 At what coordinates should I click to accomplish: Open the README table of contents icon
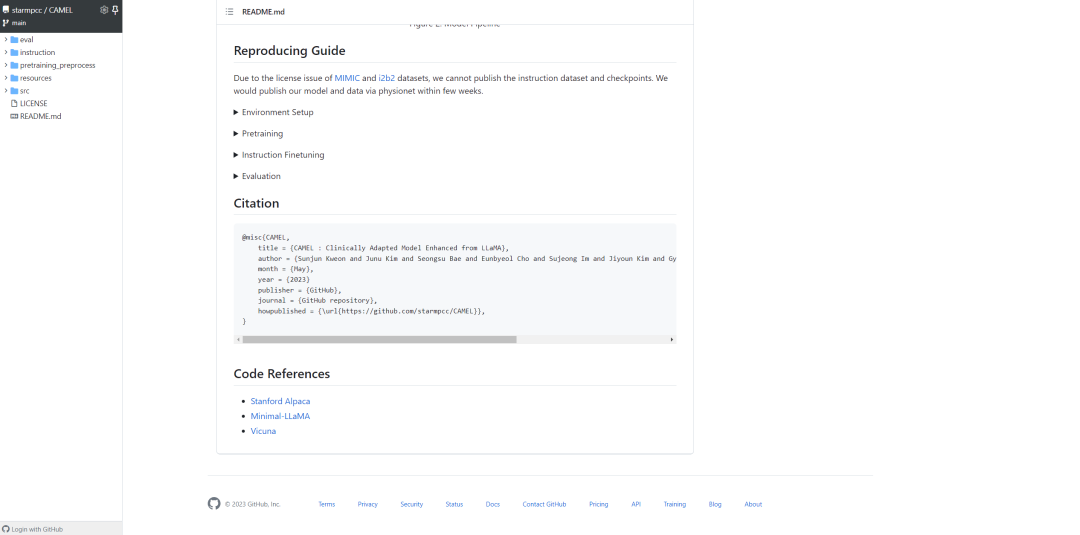point(229,12)
